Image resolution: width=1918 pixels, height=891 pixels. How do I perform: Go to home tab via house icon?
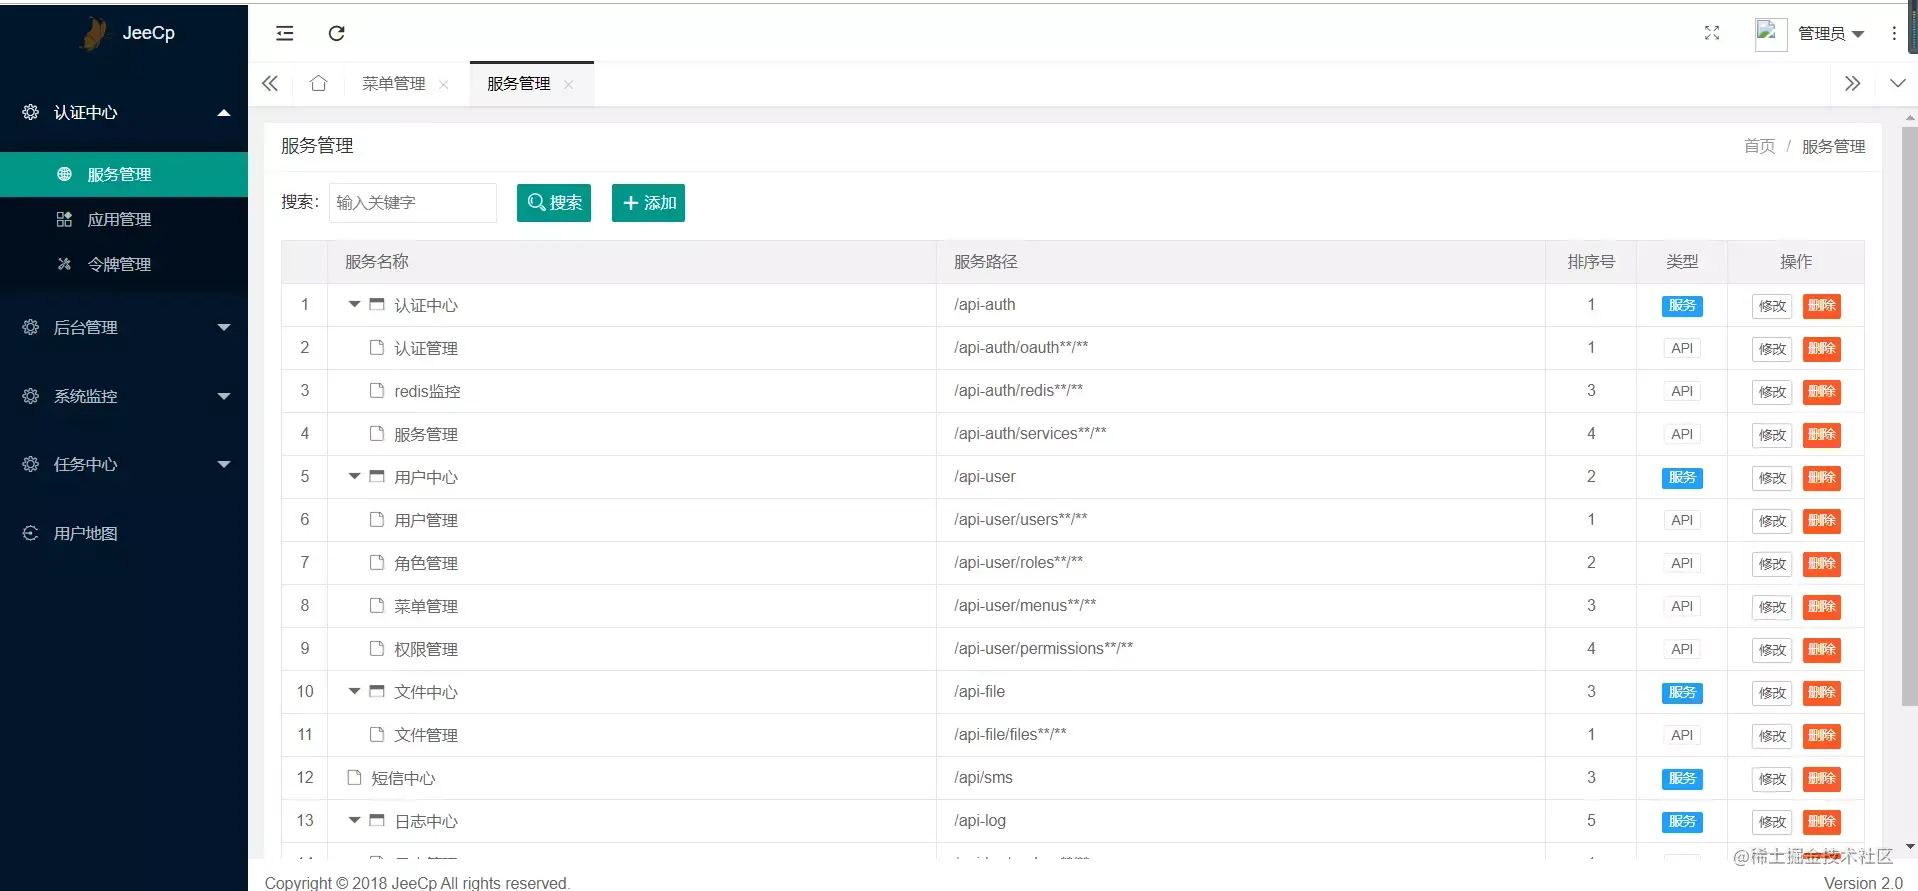point(318,83)
